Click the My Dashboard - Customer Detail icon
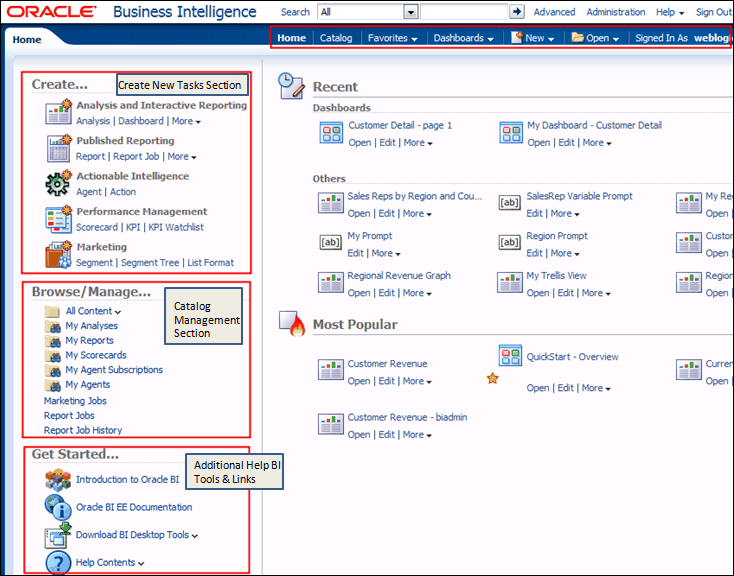 (x=511, y=133)
